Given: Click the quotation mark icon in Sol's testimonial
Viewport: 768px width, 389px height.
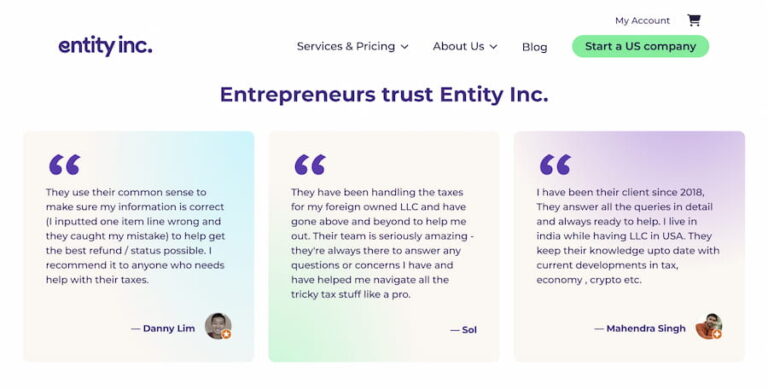Looking at the screenshot, I should (x=310, y=165).
